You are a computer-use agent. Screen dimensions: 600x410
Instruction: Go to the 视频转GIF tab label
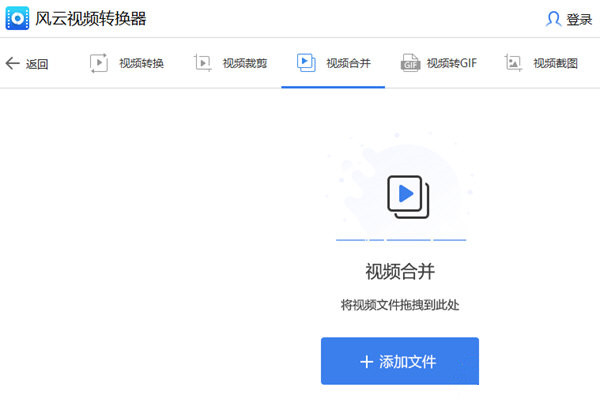[452, 64]
